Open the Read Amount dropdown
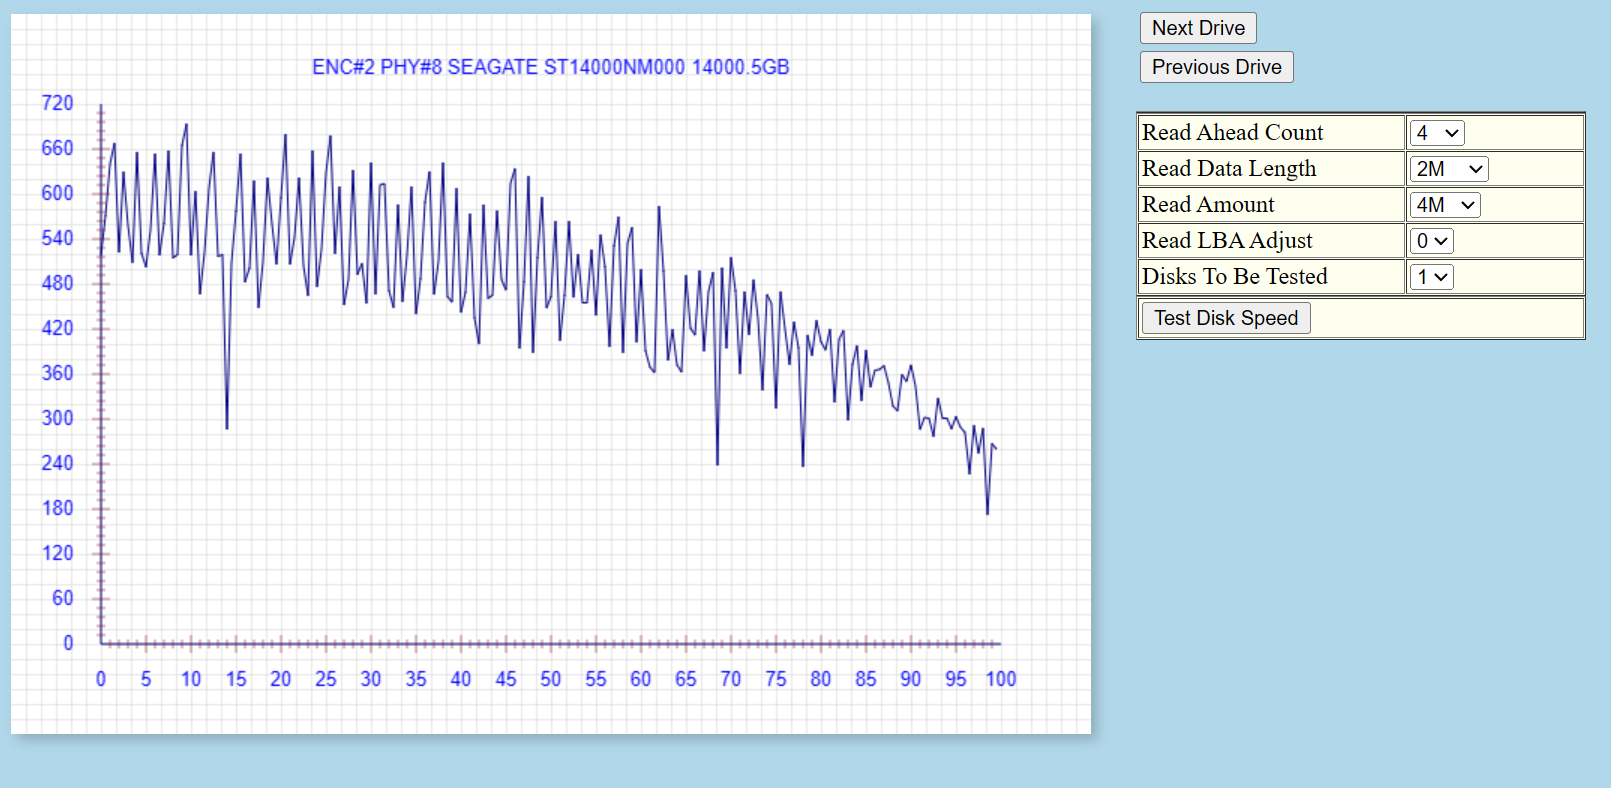1611x788 pixels. click(1444, 205)
